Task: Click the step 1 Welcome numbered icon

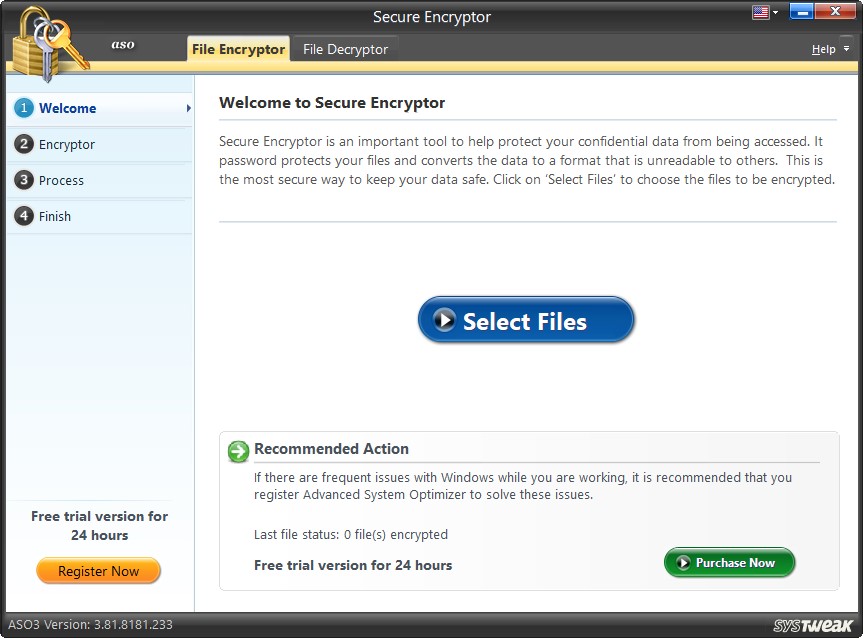Action: (x=23, y=109)
